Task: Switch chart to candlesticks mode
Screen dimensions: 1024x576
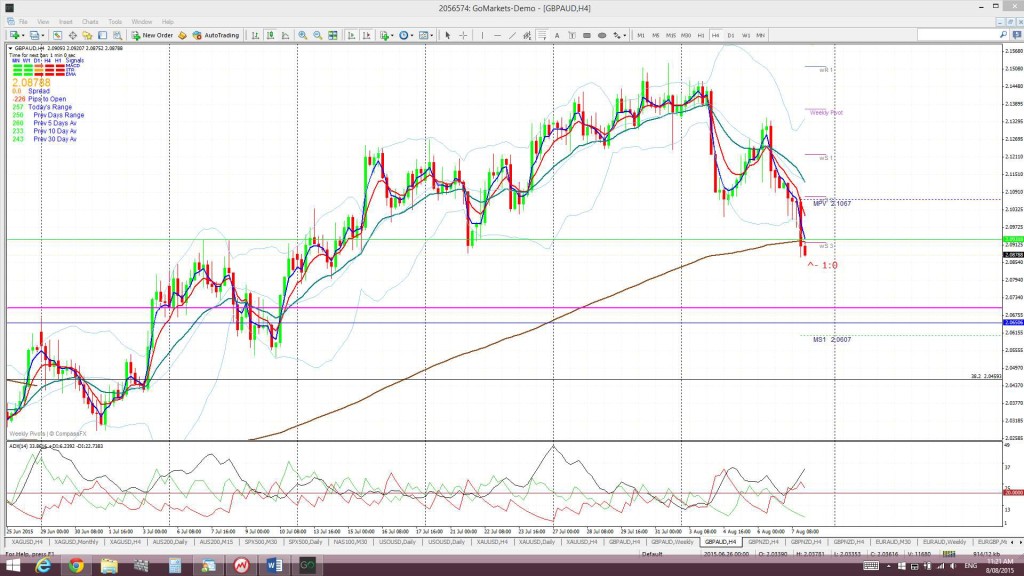Action: (x=270, y=35)
